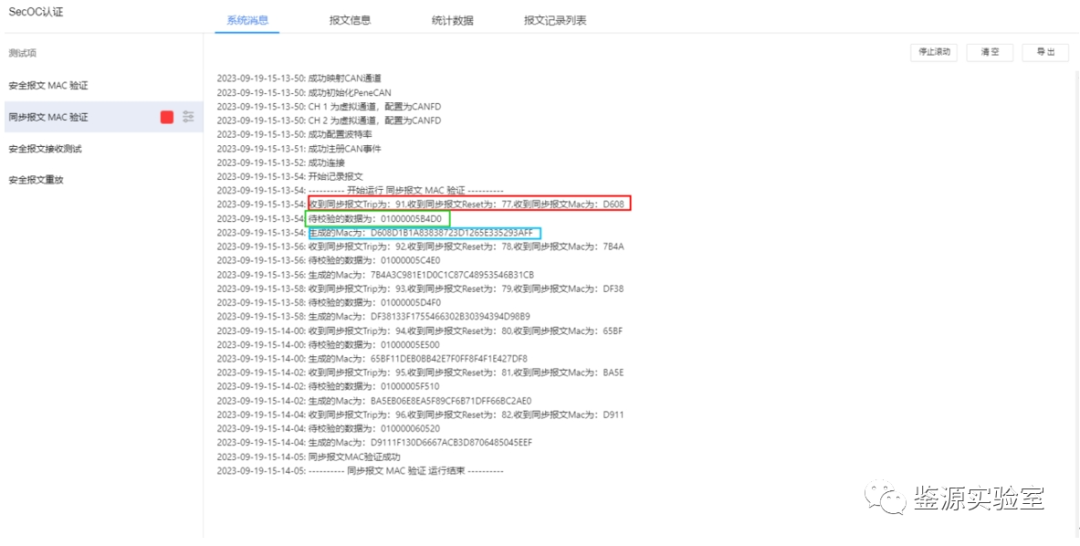Viewport: 1080px width, 546px height.
Task: Select 同步报文 MAC 验证 test item
Action: click(x=48, y=117)
